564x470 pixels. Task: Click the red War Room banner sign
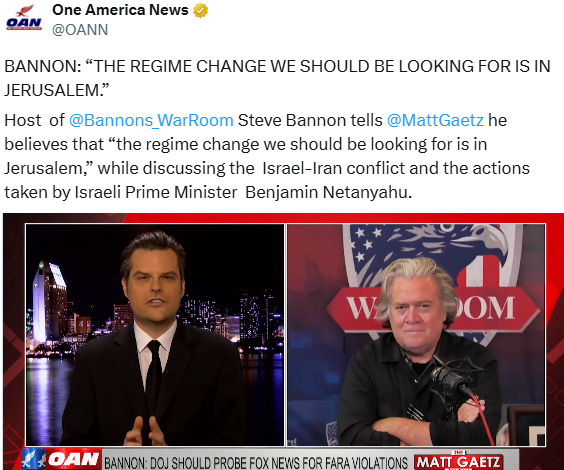(433, 309)
